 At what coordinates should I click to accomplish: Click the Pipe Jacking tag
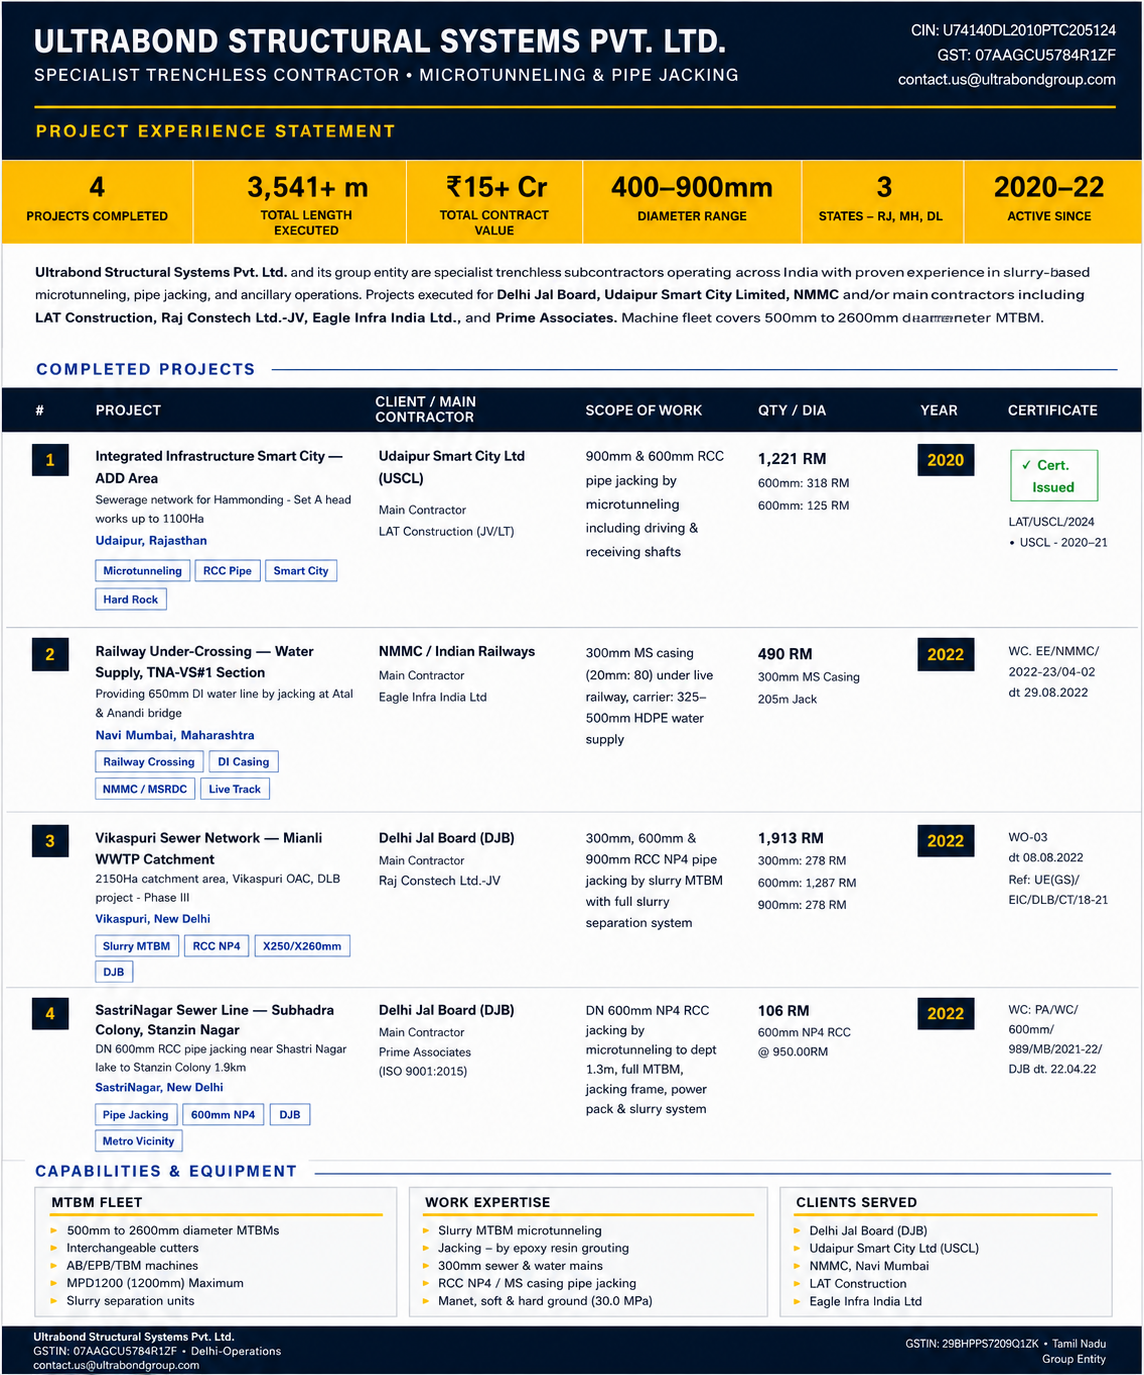click(x=135, y=1115)
